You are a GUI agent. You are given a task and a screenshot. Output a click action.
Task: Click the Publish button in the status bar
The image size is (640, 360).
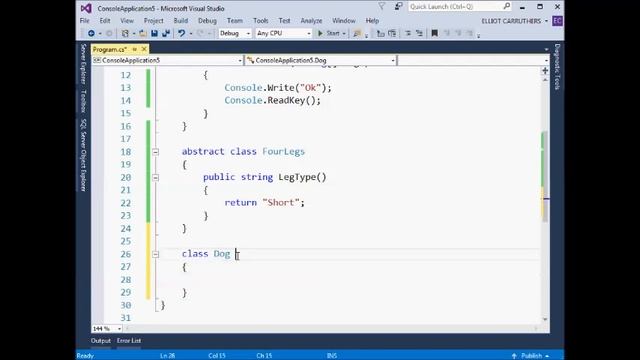(531, 356)
